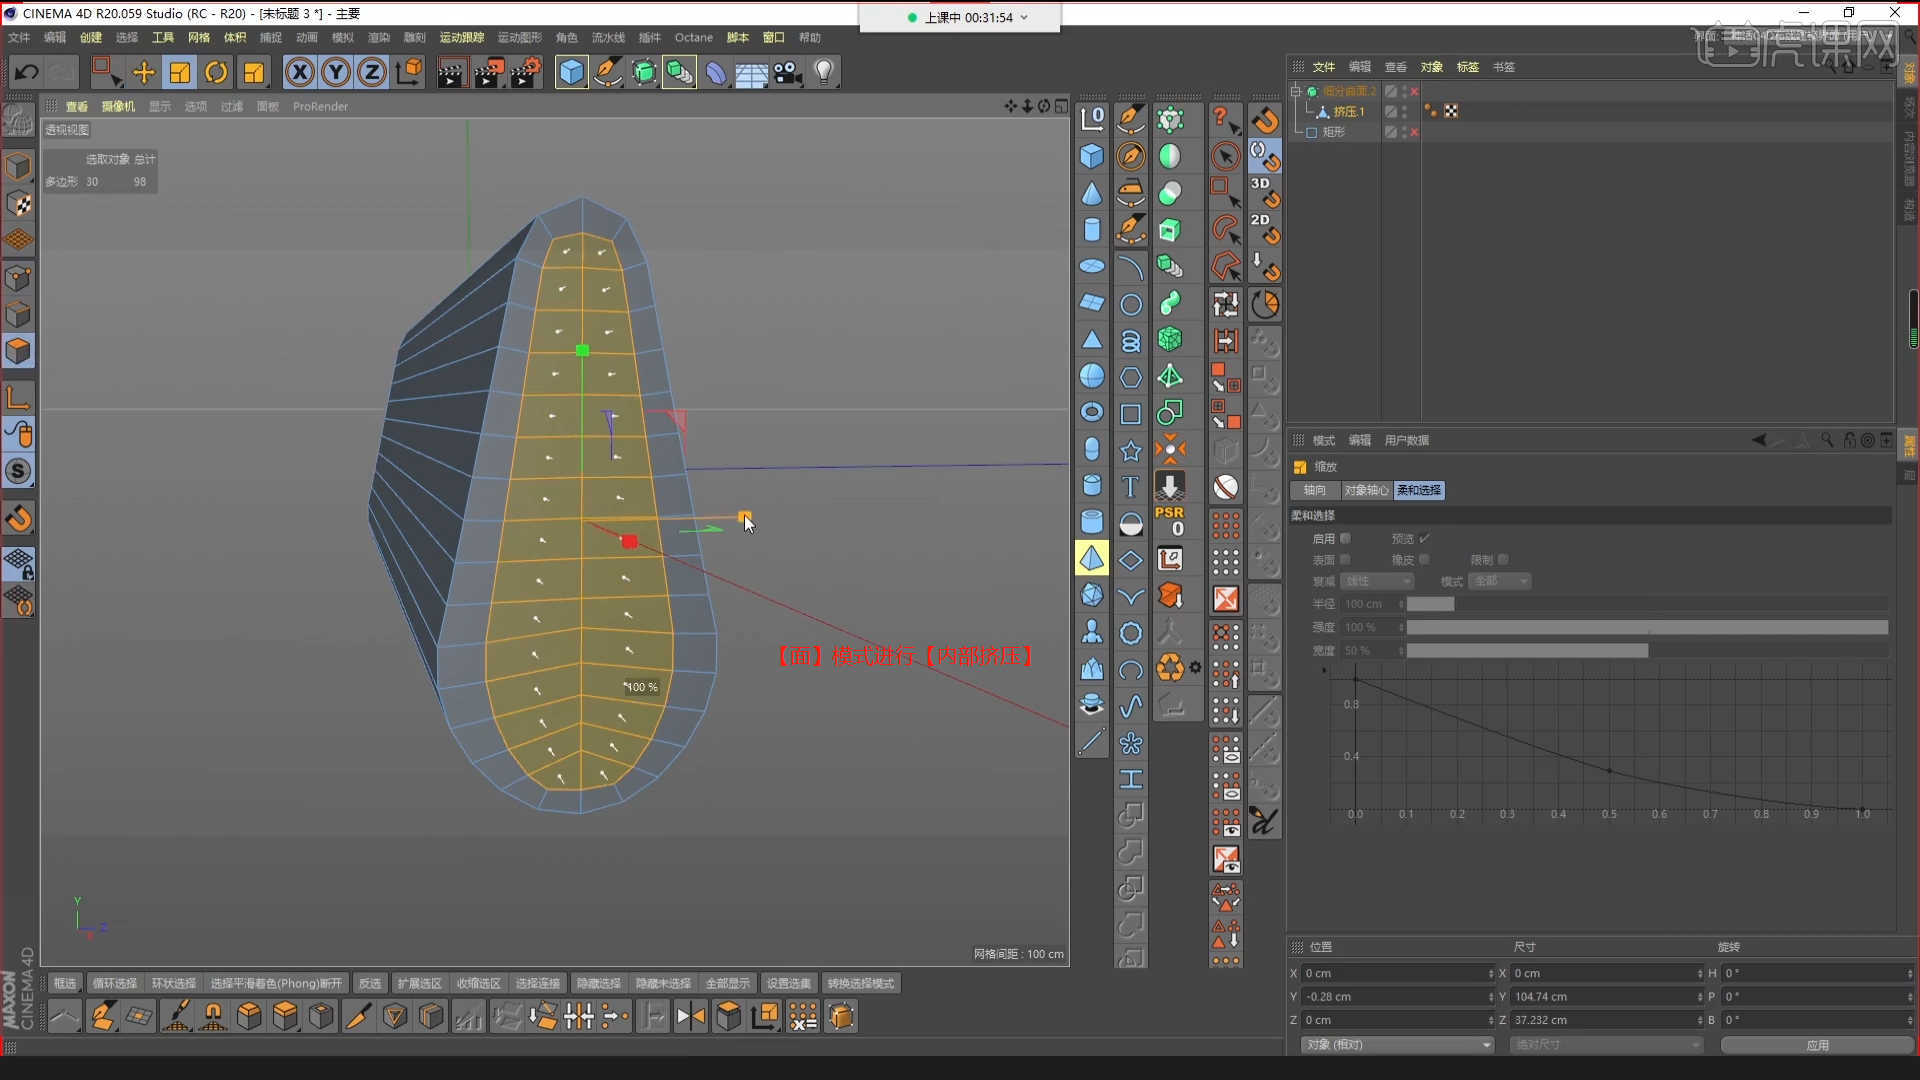Switch to 柔和选择 tab

point(1419,490)
